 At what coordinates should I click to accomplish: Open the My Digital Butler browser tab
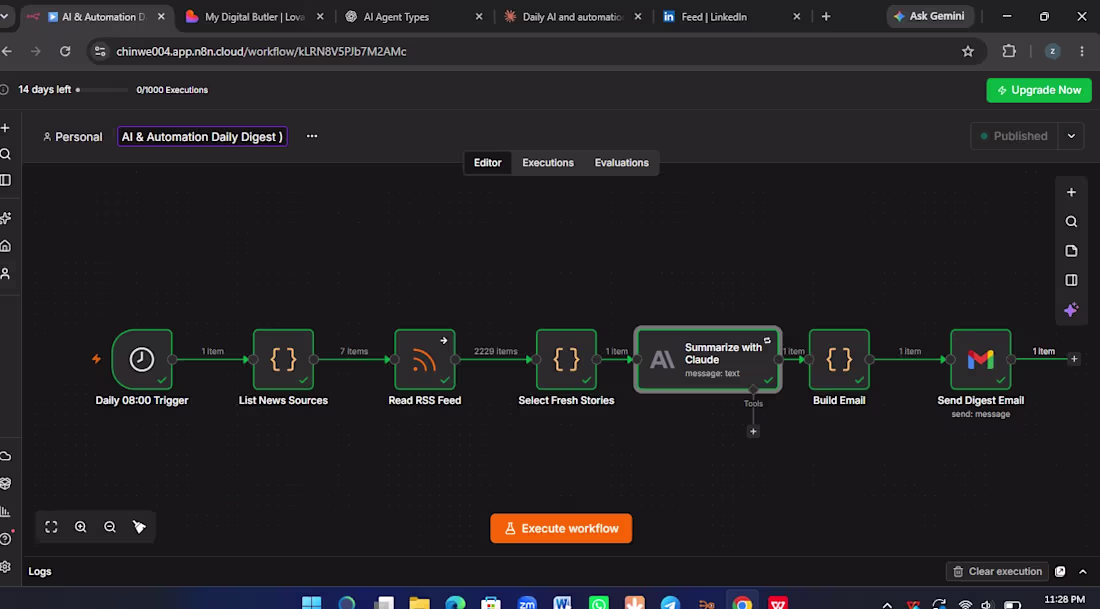pos(254,17)
